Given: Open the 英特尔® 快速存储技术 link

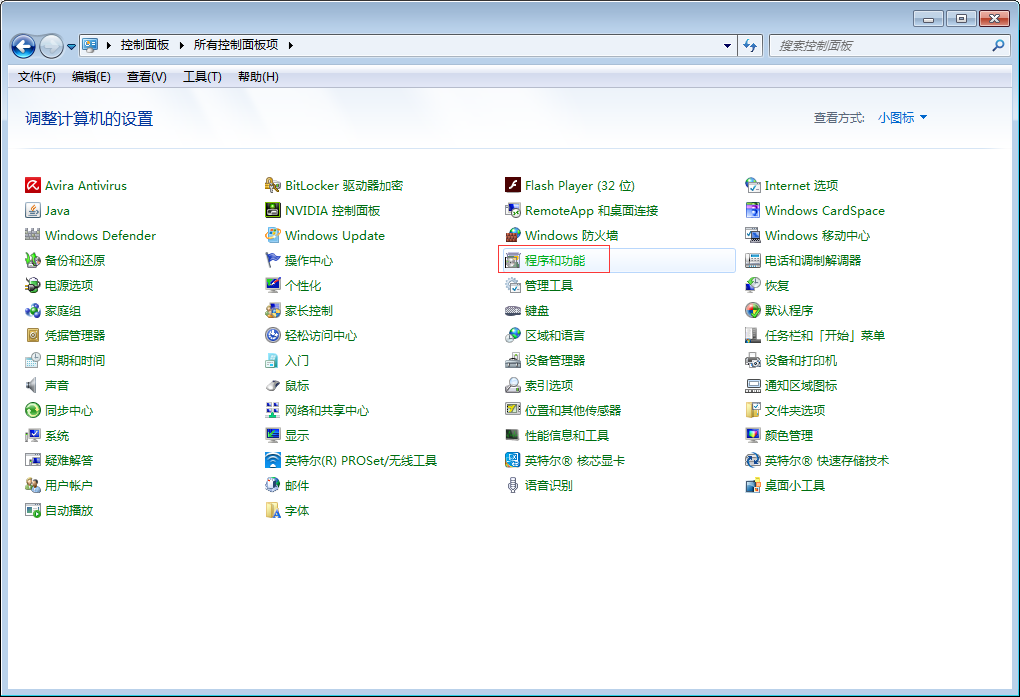Looking at the screenshot, I should [827, 461].
